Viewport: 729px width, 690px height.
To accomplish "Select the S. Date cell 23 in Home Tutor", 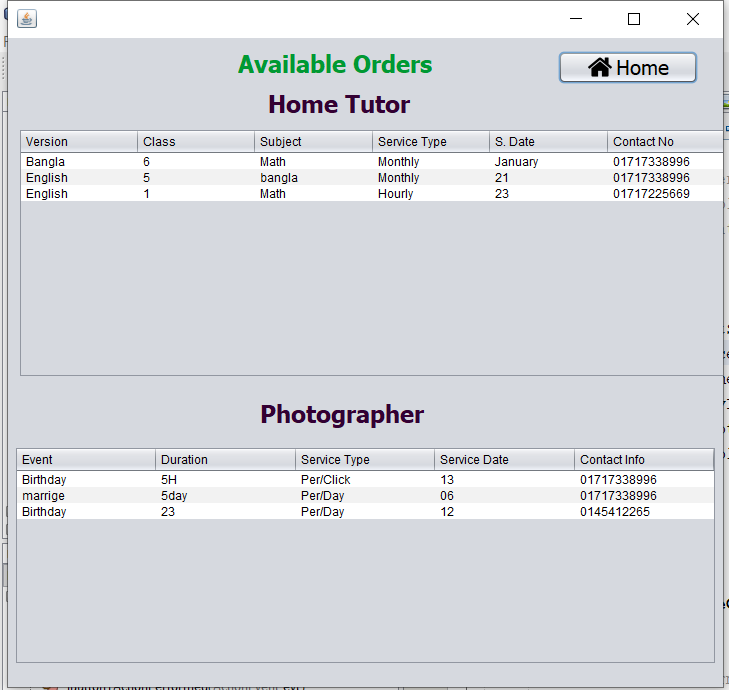I will tap(549, 194).
